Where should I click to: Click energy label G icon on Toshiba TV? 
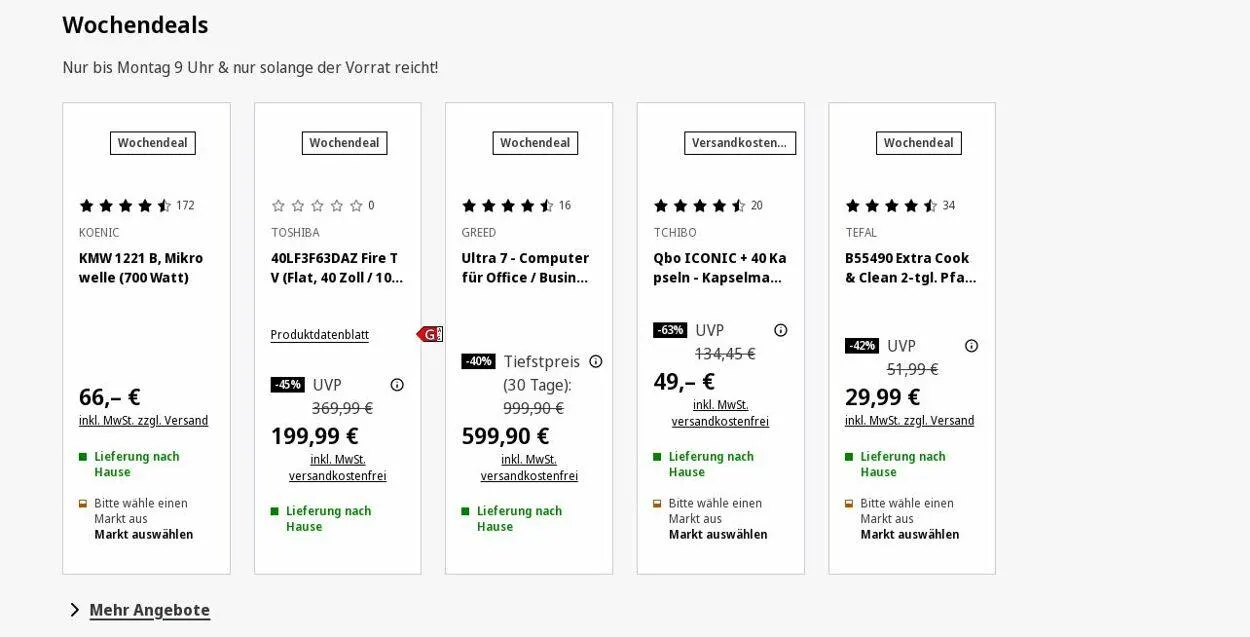pyautogui.click(x=430, y=334)
